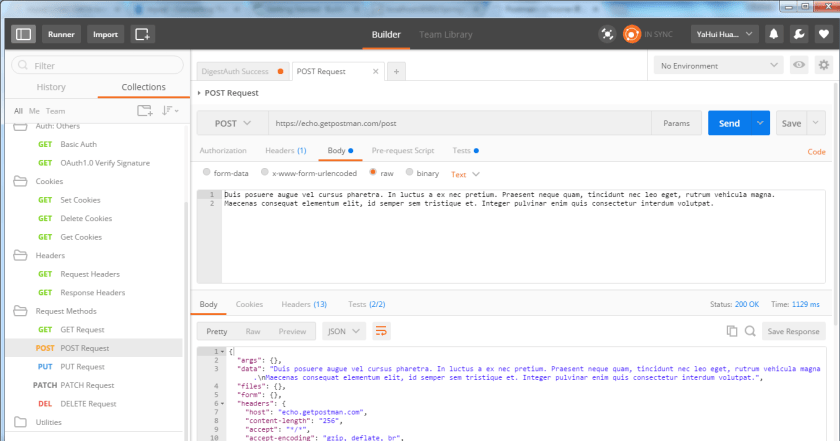This screenshot has width=840, height=441.
Task: Open the wrench settings icon
Action: [x=798, y=34]
